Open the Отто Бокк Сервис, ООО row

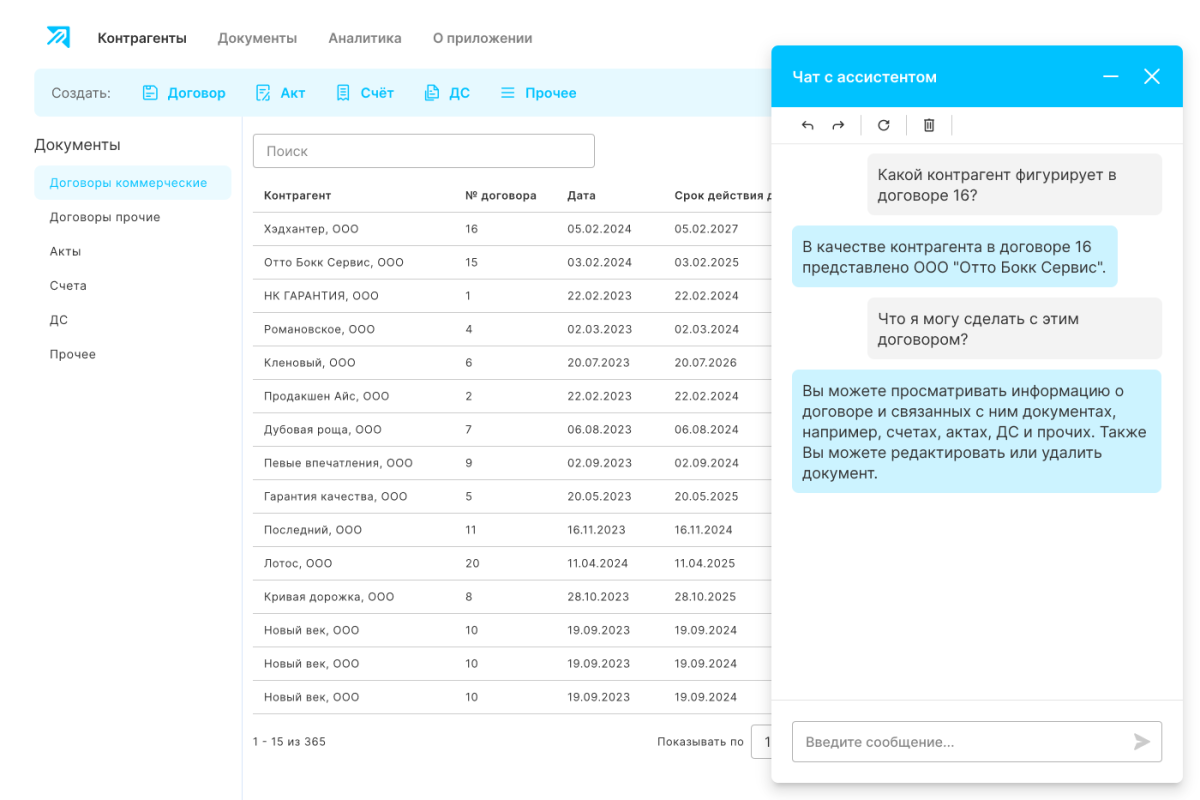click(512, 262)
